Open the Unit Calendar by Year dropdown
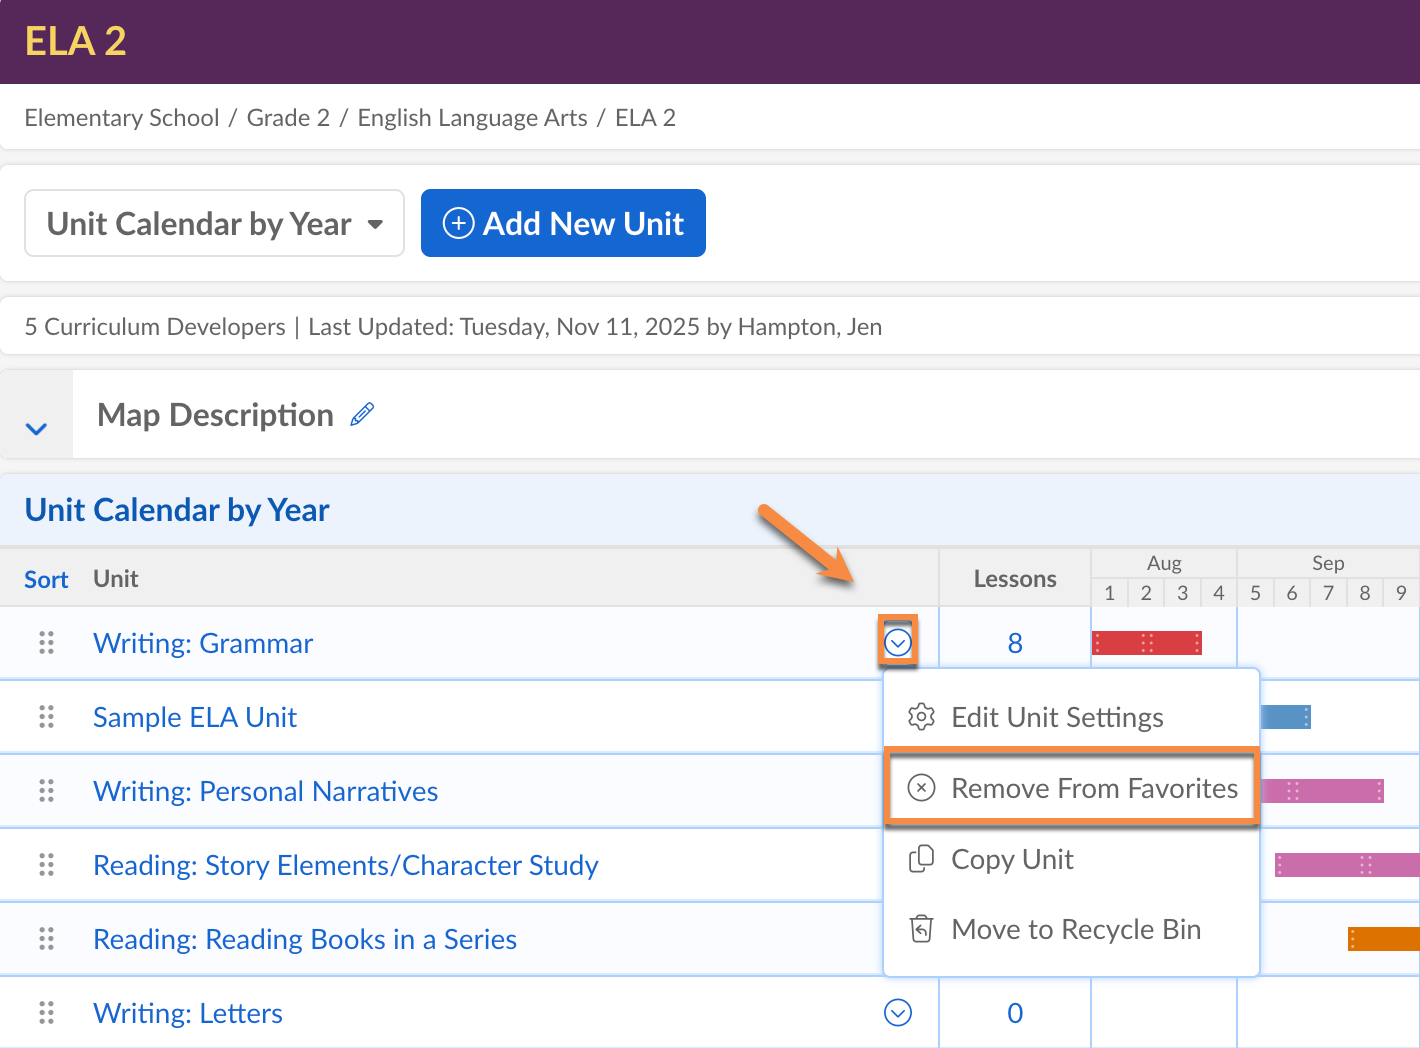 [x=214, y=223]
